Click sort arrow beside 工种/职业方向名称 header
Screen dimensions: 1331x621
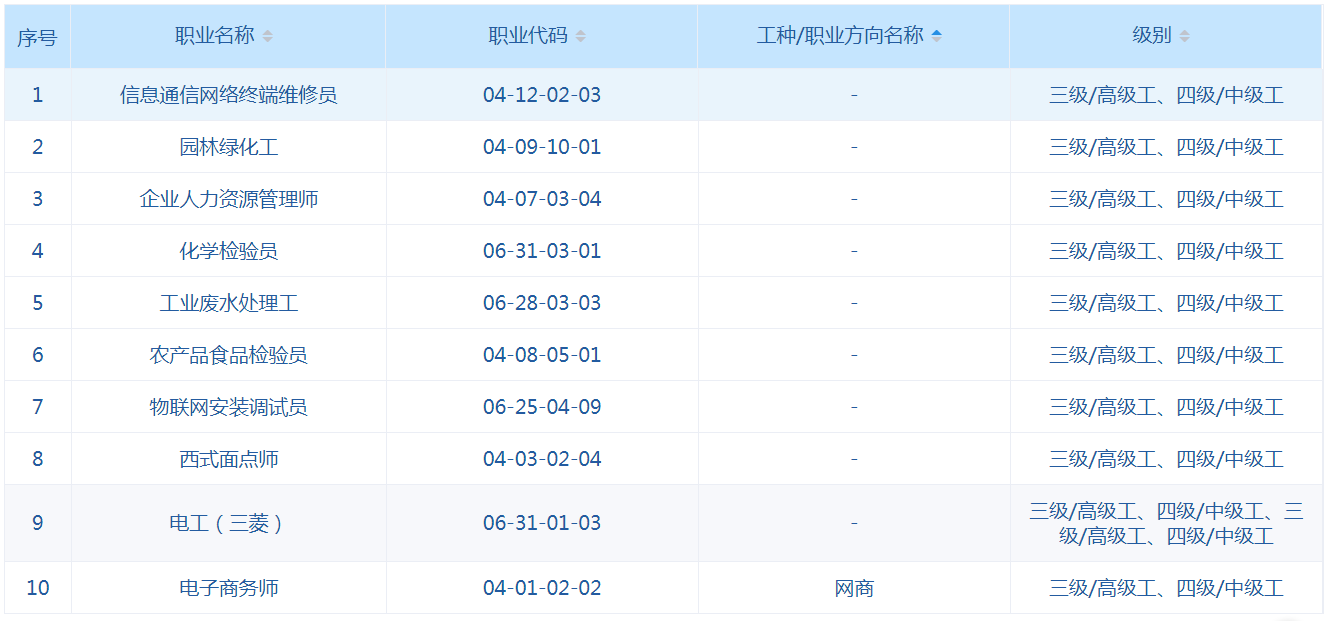tap(936, 36)
